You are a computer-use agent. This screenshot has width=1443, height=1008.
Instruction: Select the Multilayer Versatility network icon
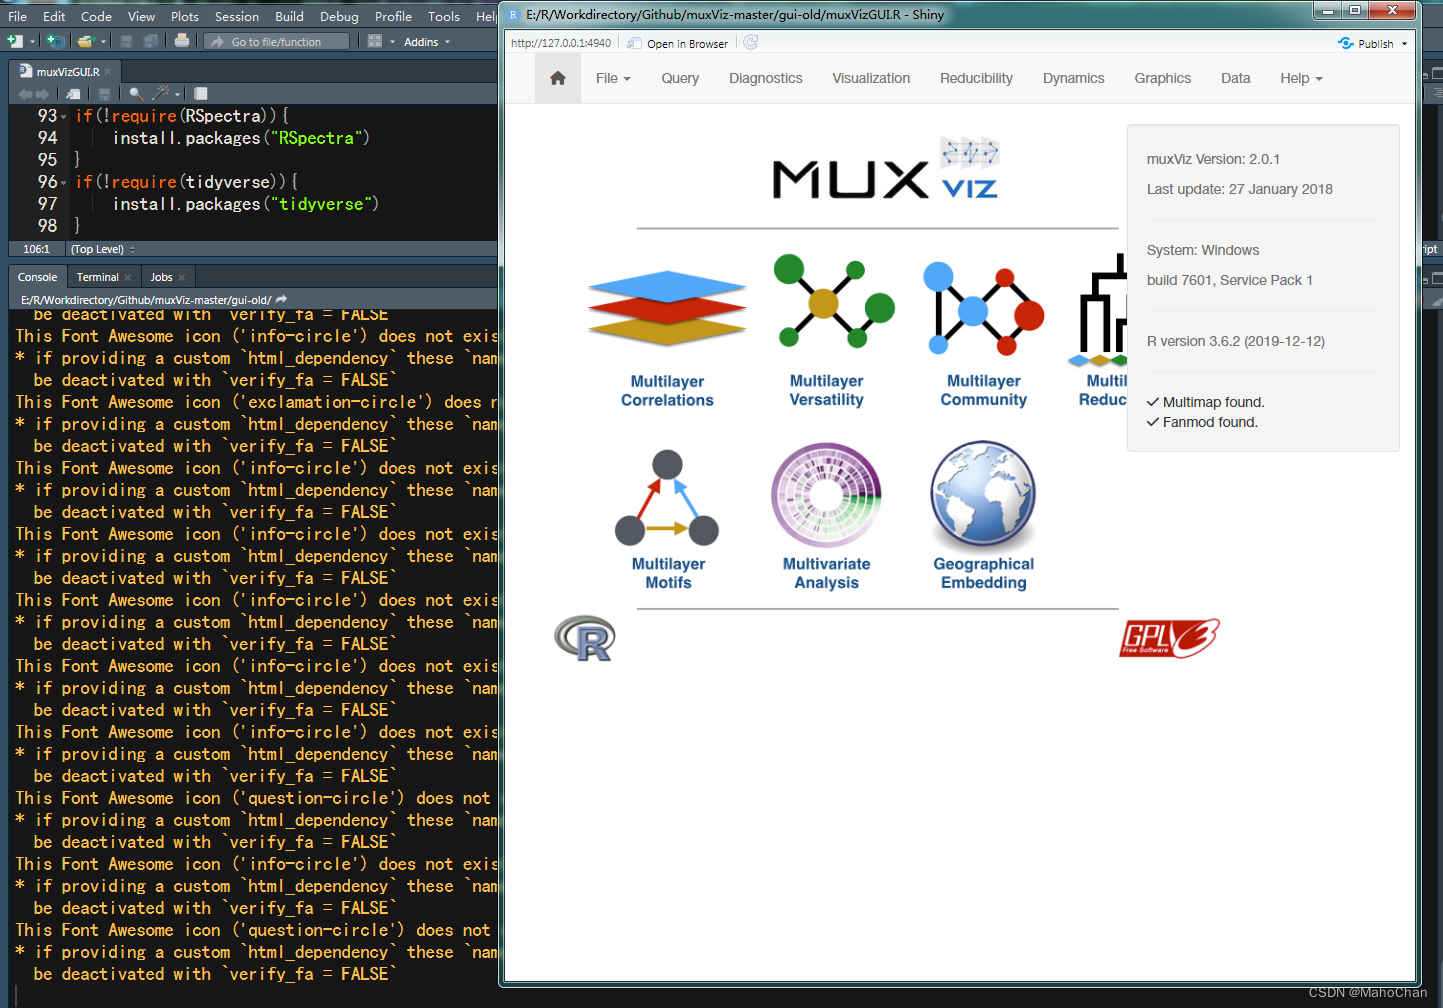832,302
